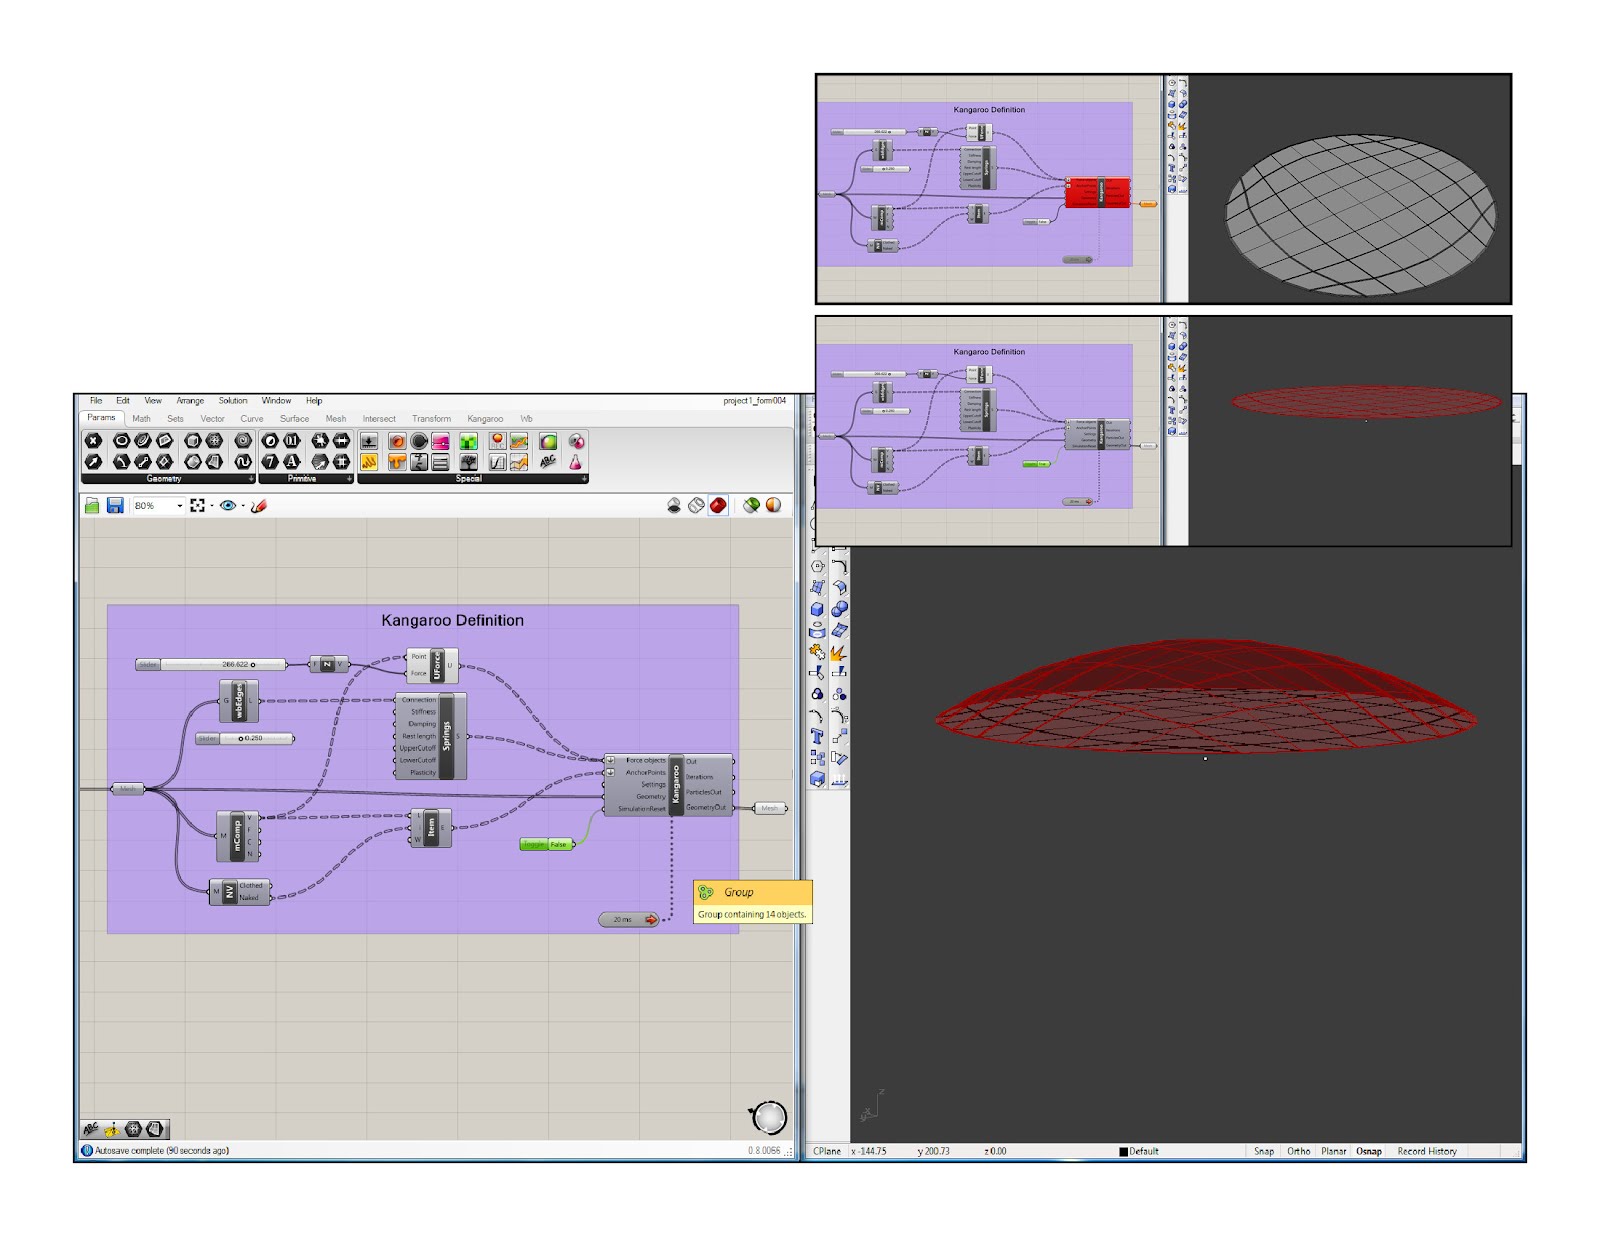The height and width of the screenshot is (1236, 1600).
Task: Click the Explode tool's yellow burst icon
Action: [839, 652]
